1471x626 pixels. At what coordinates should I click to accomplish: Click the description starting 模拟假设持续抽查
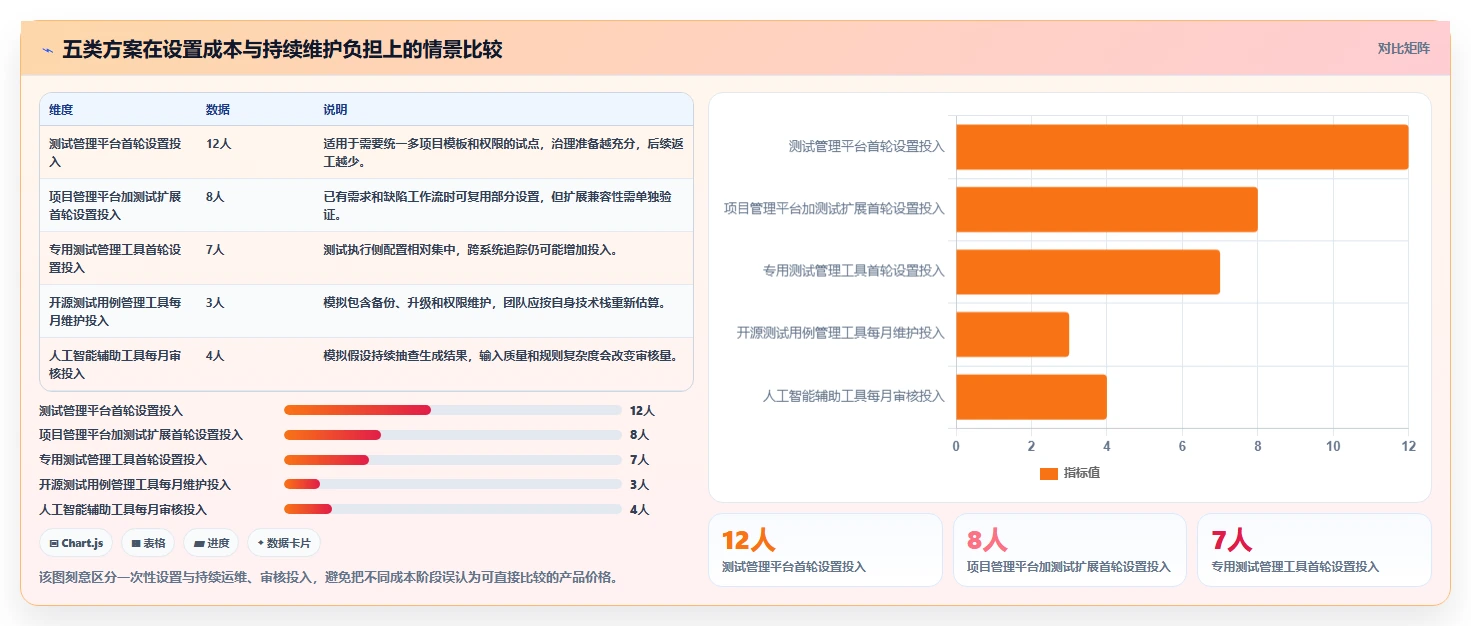click(503, 356)
